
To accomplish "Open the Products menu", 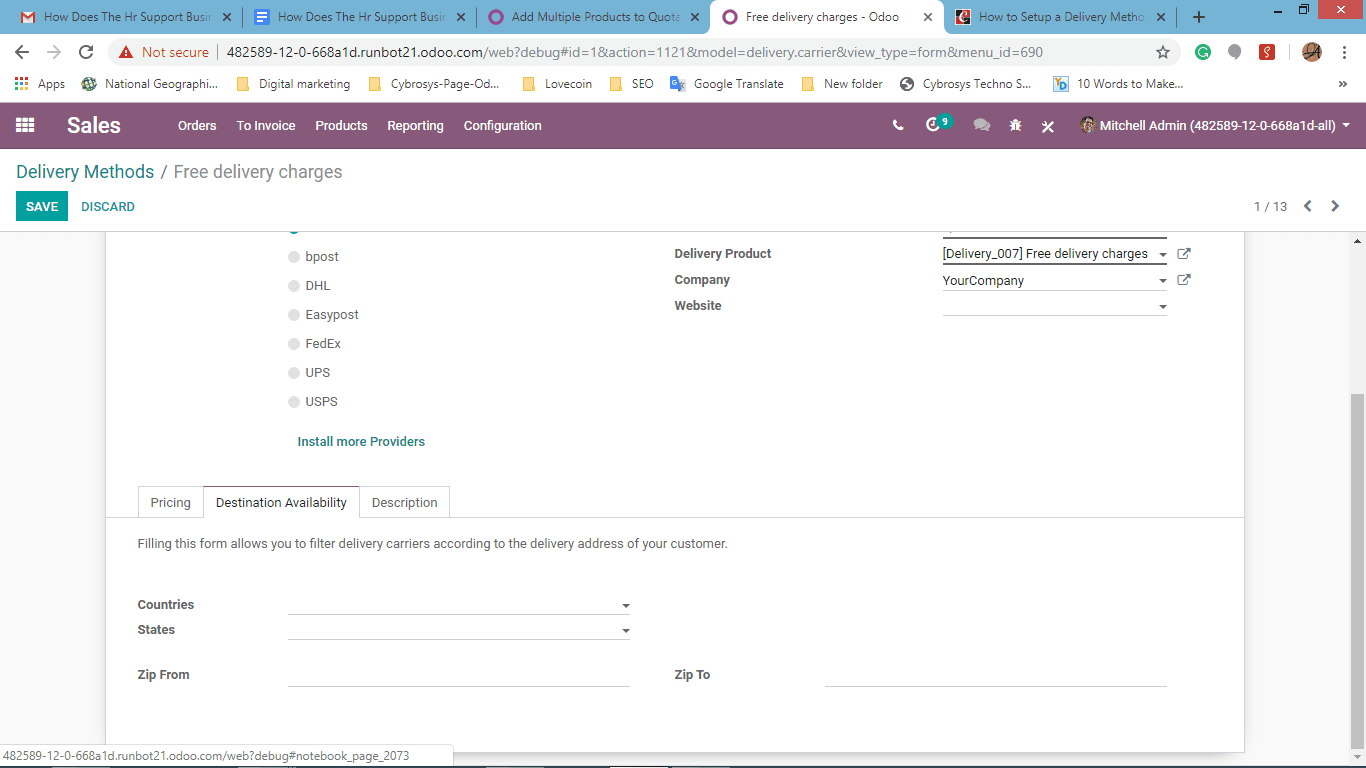I will (341, 125).
